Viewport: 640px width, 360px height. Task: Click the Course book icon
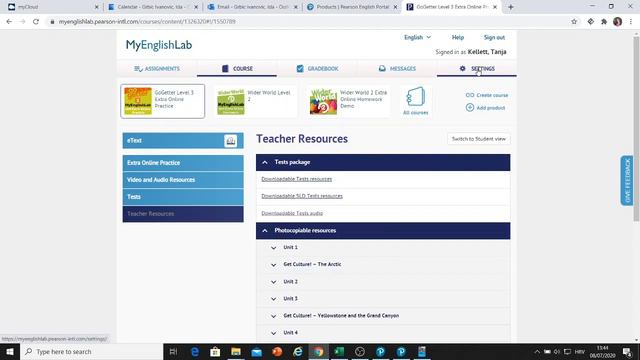coord(225,69)
